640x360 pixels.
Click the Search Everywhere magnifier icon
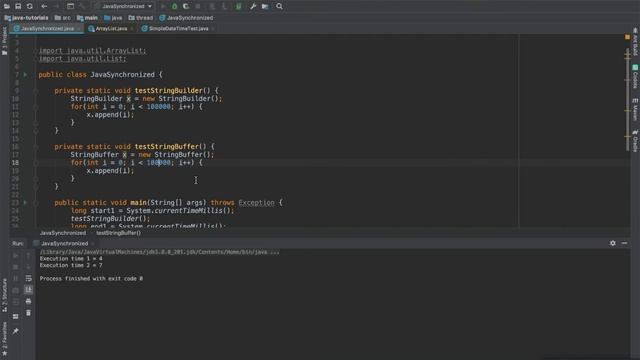(x=279, y=6)
